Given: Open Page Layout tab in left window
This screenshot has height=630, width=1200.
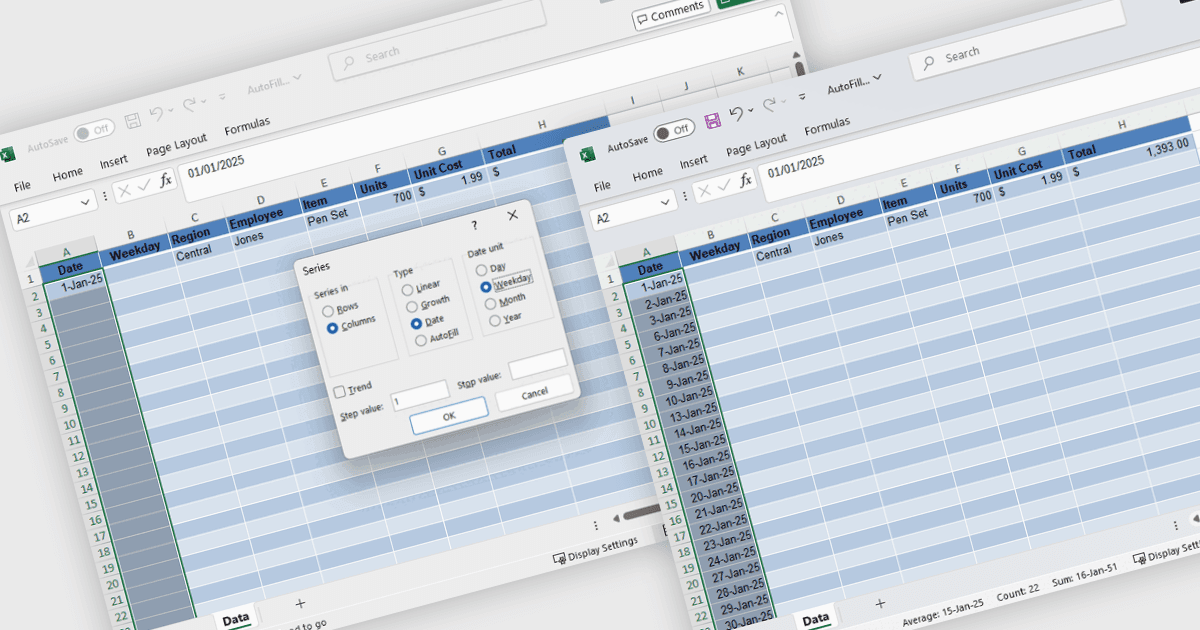Looking at the screenshot, I should pyautogui.click(x=176, y=145).
